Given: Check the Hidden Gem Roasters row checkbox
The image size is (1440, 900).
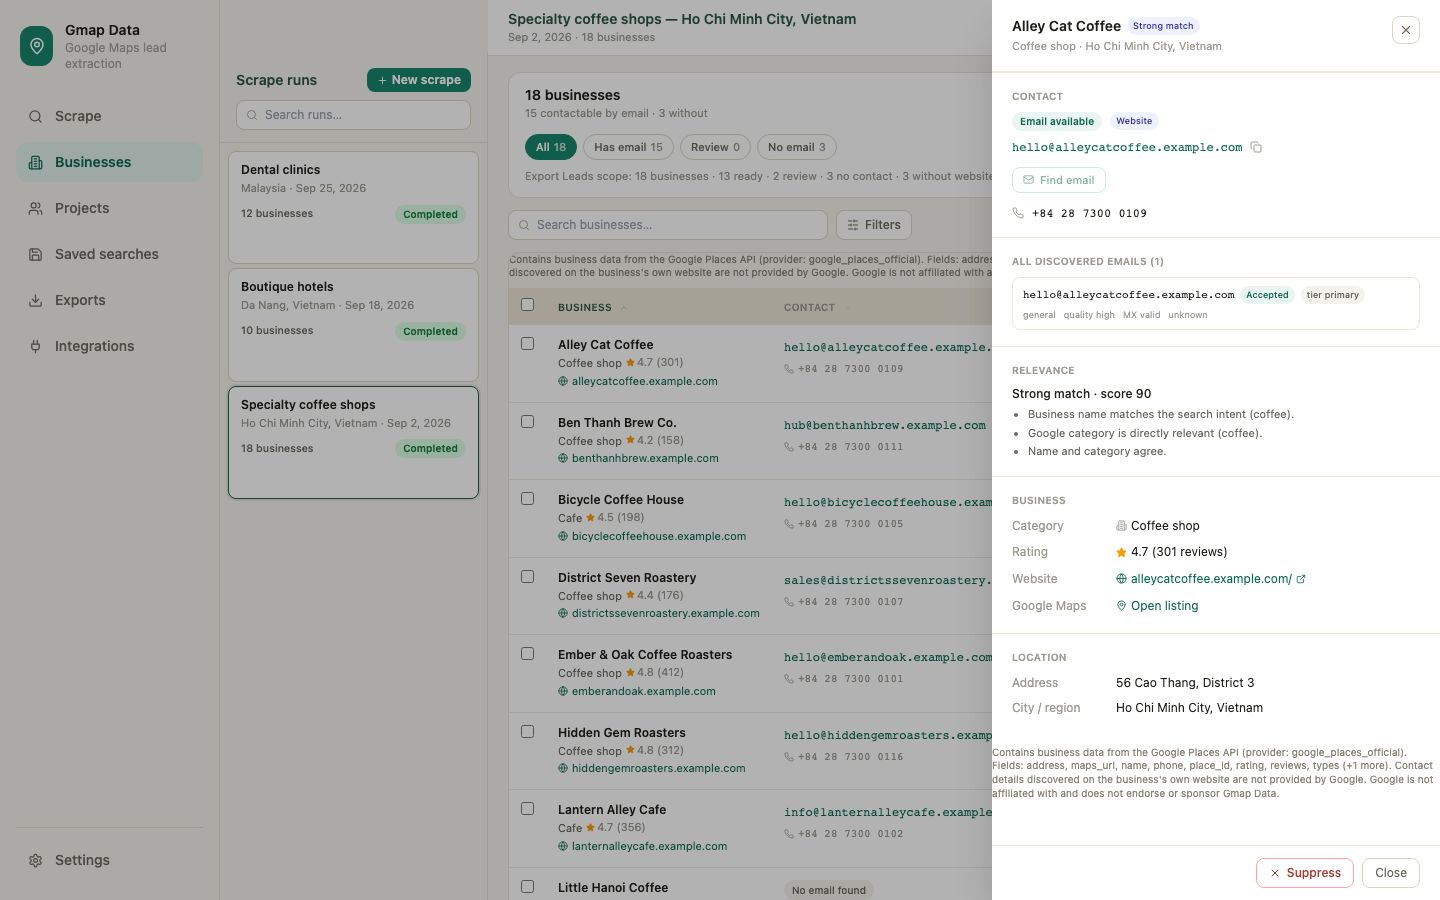Looking at the screenshot, I should 528,732.
